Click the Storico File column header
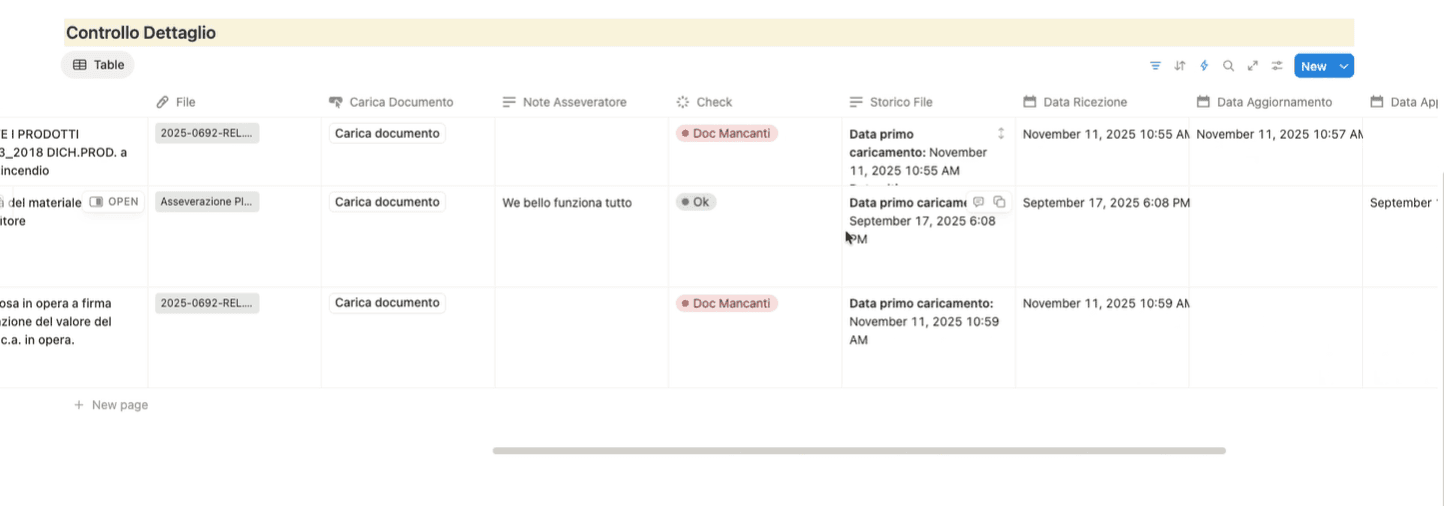Image resolution: width=1444 pixels, height=506 pixels. tap(891, 102)
